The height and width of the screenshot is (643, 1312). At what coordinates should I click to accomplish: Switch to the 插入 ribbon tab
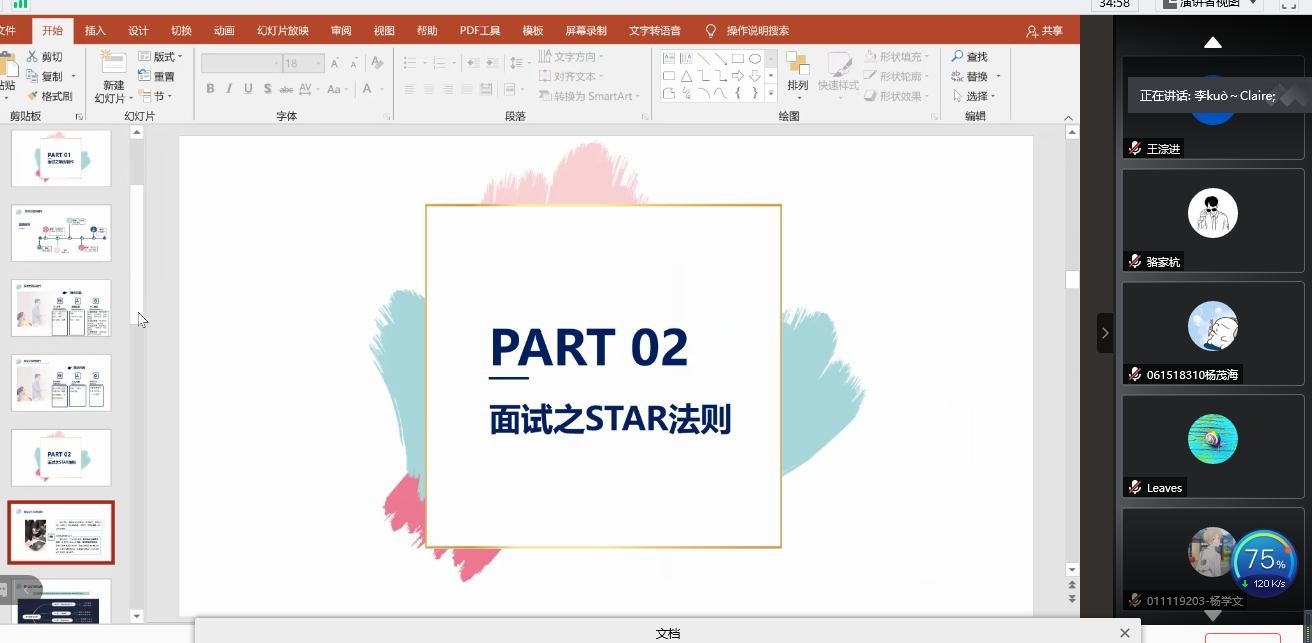pos(95,31)
